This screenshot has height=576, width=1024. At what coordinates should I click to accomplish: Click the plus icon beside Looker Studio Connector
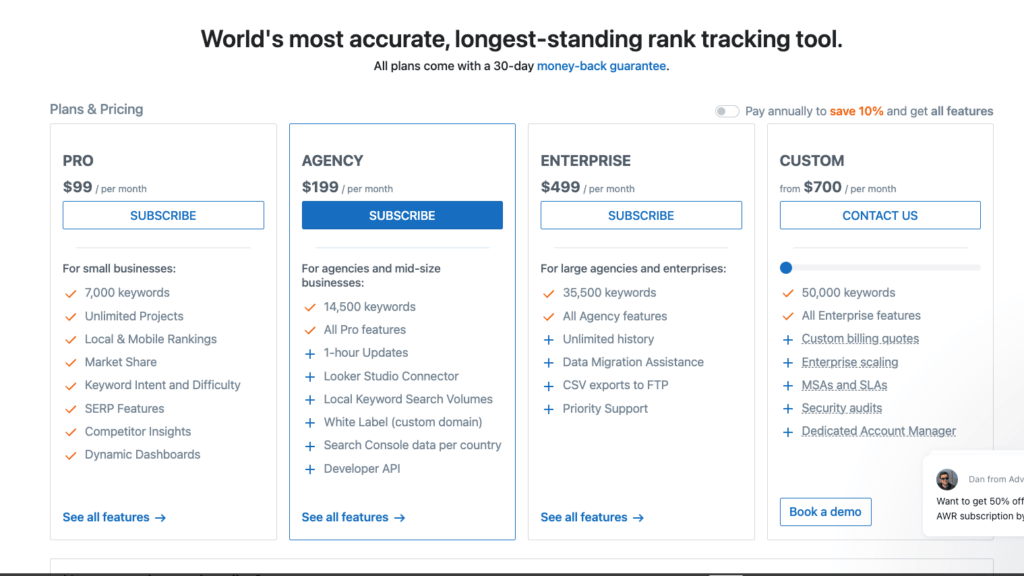pyautogui.click(x=310, y=377)
